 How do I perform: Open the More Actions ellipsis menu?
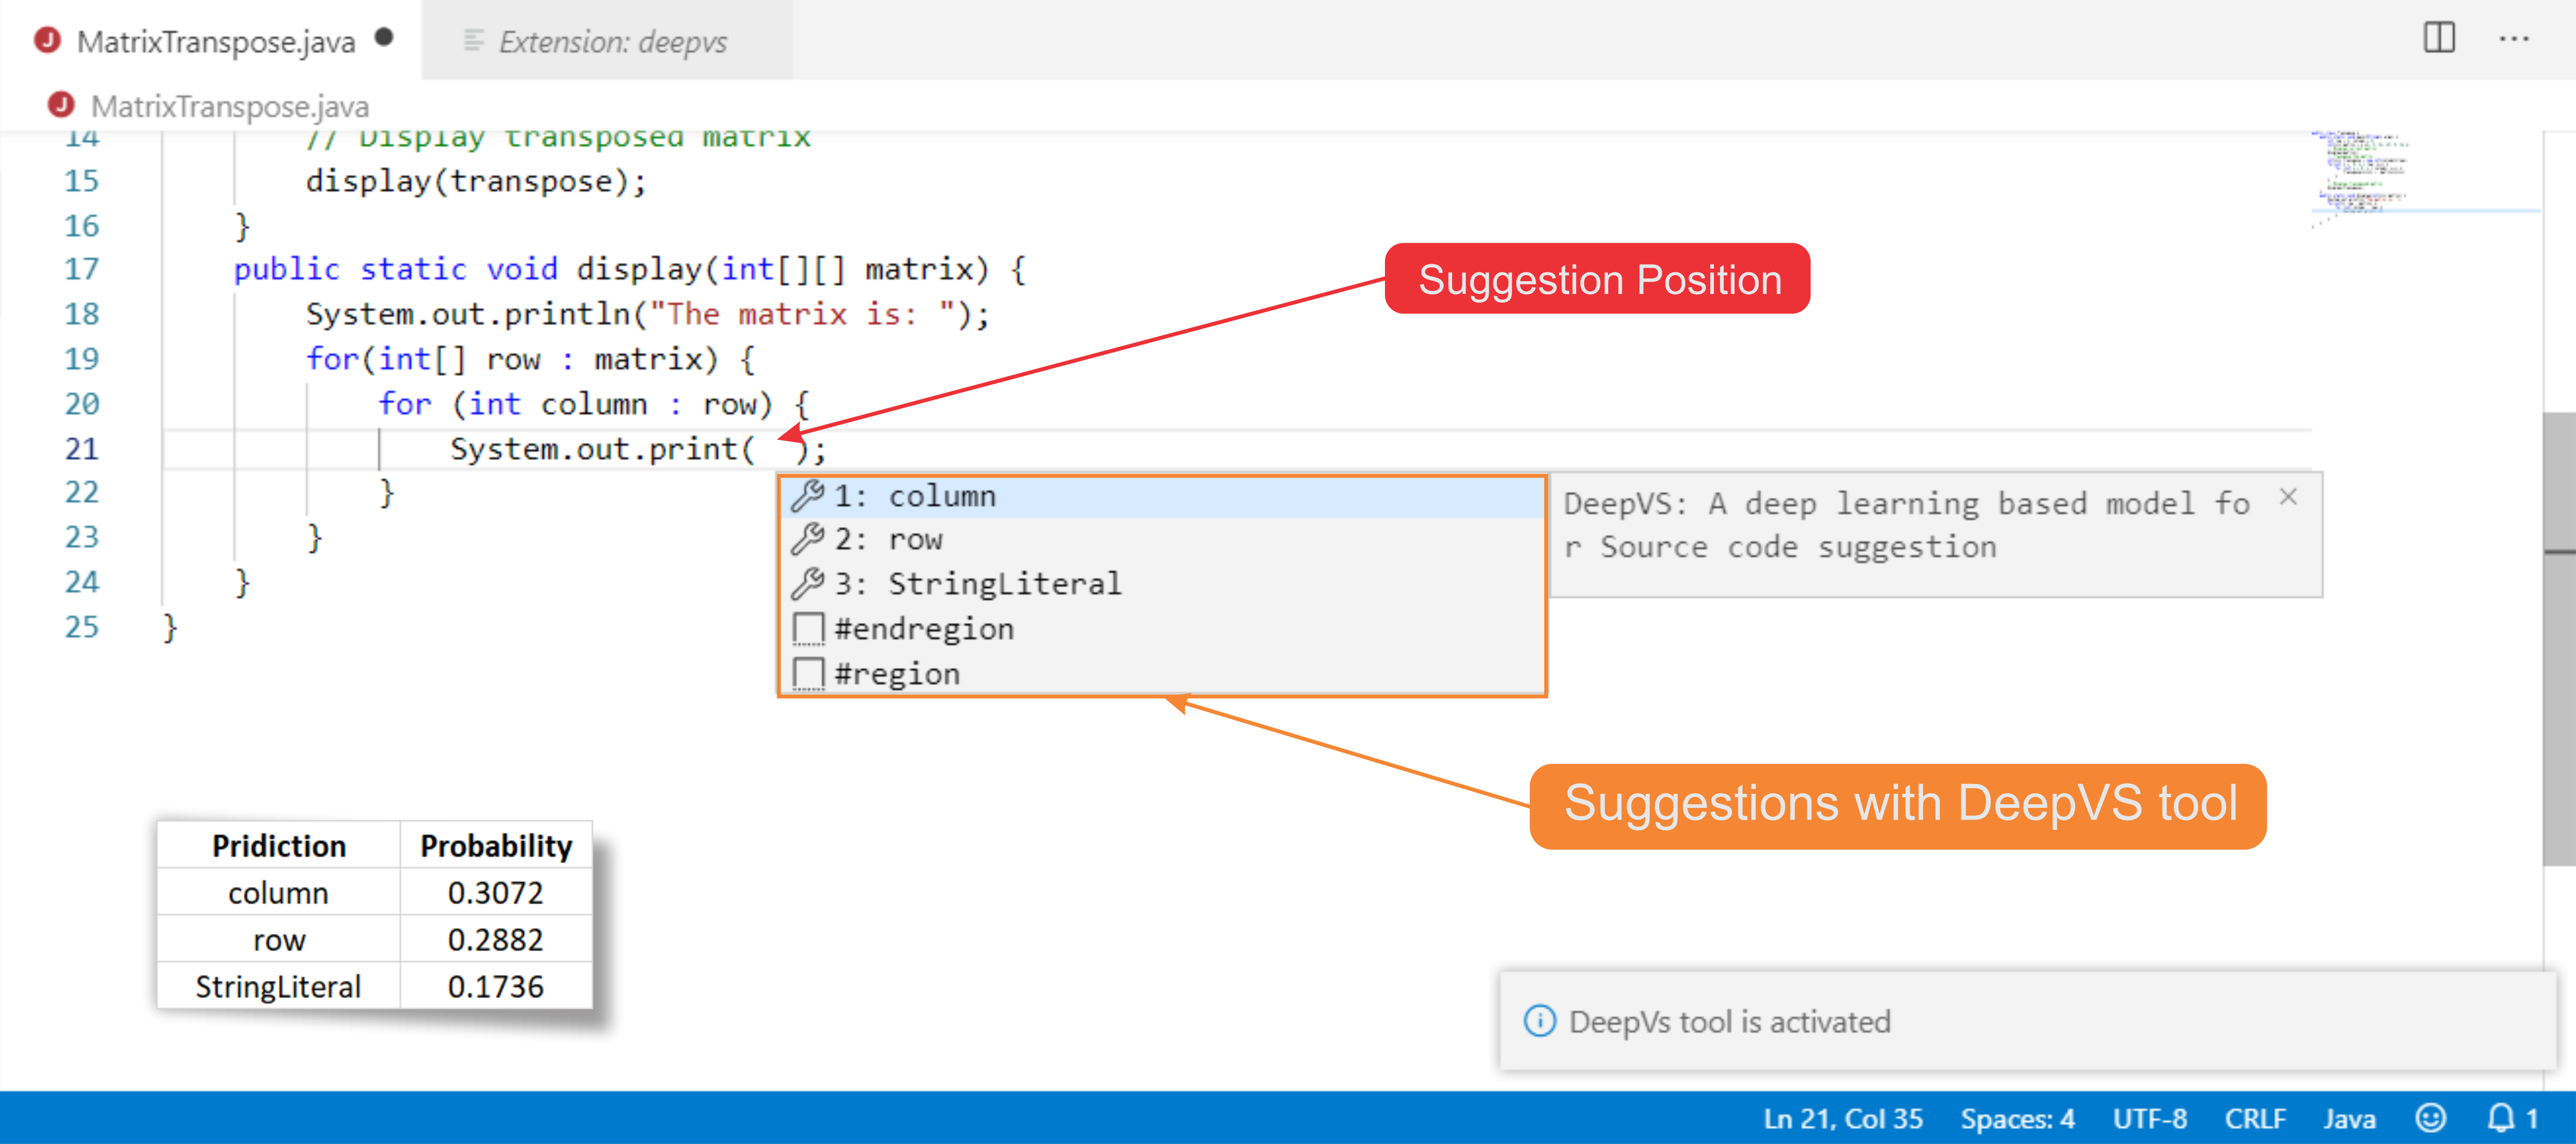pyautogui.click(x=2513, y=39)
